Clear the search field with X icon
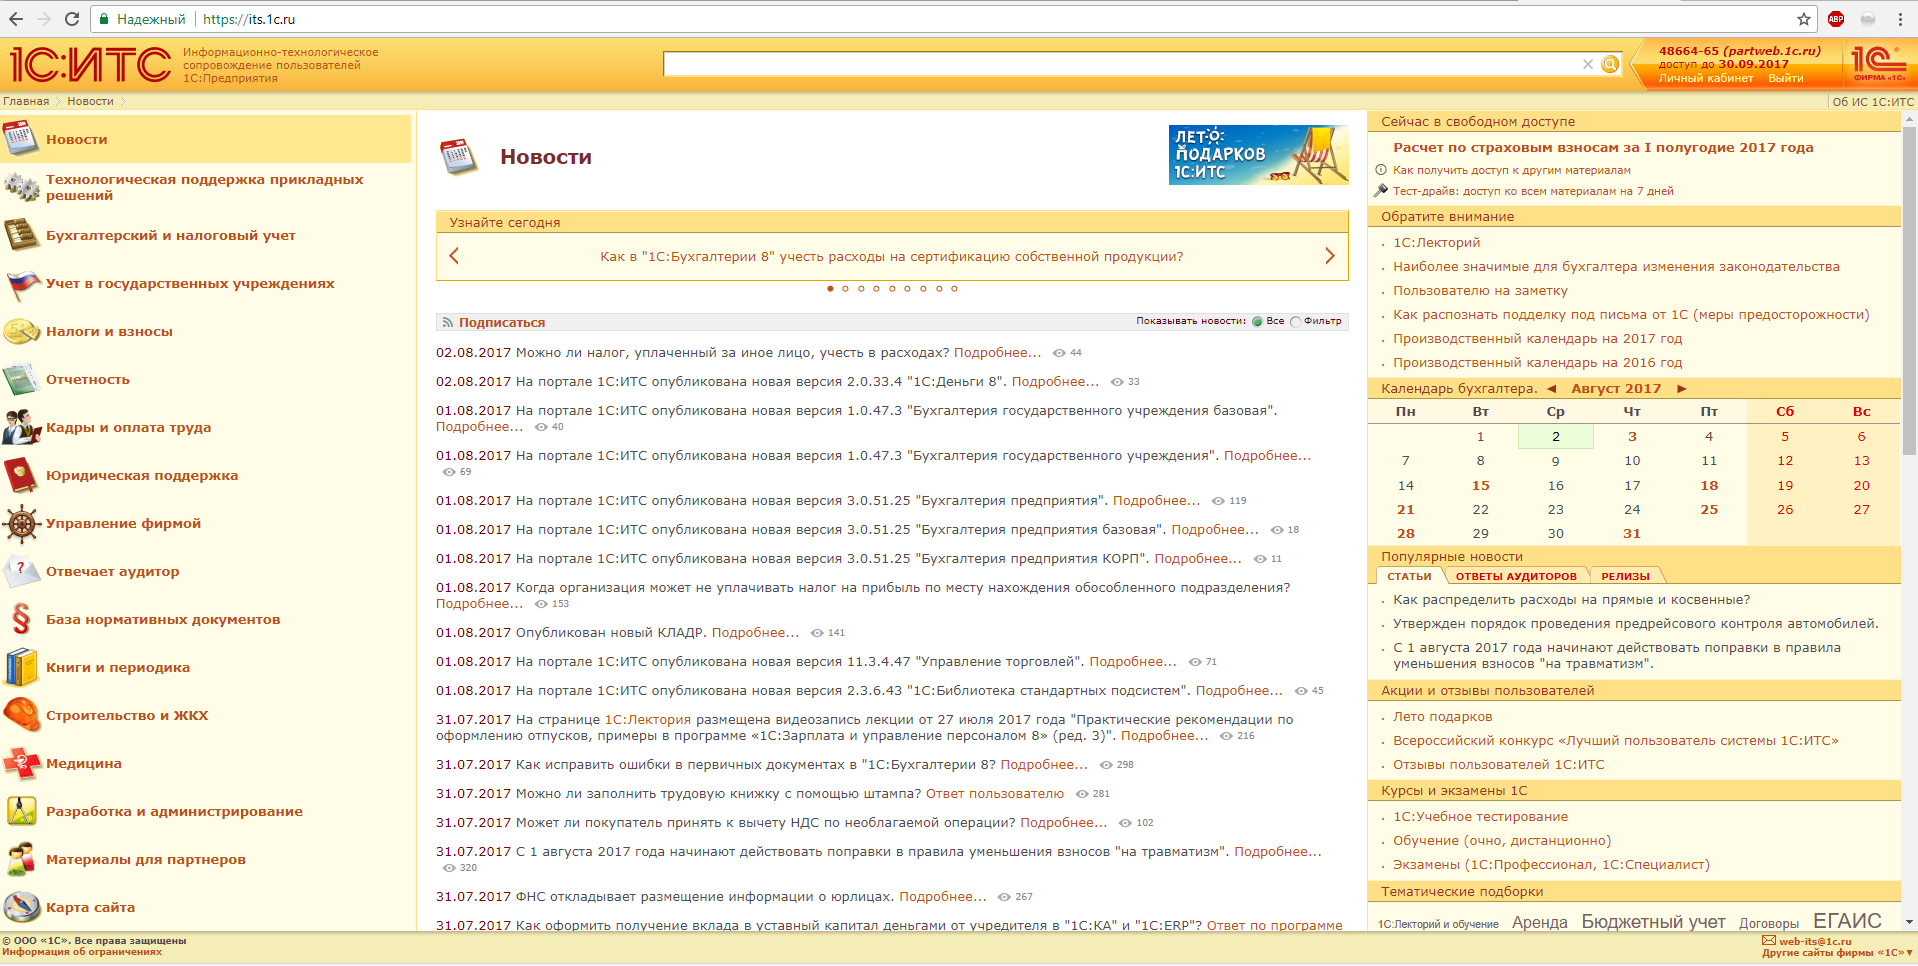 (x=1588, y=64)
